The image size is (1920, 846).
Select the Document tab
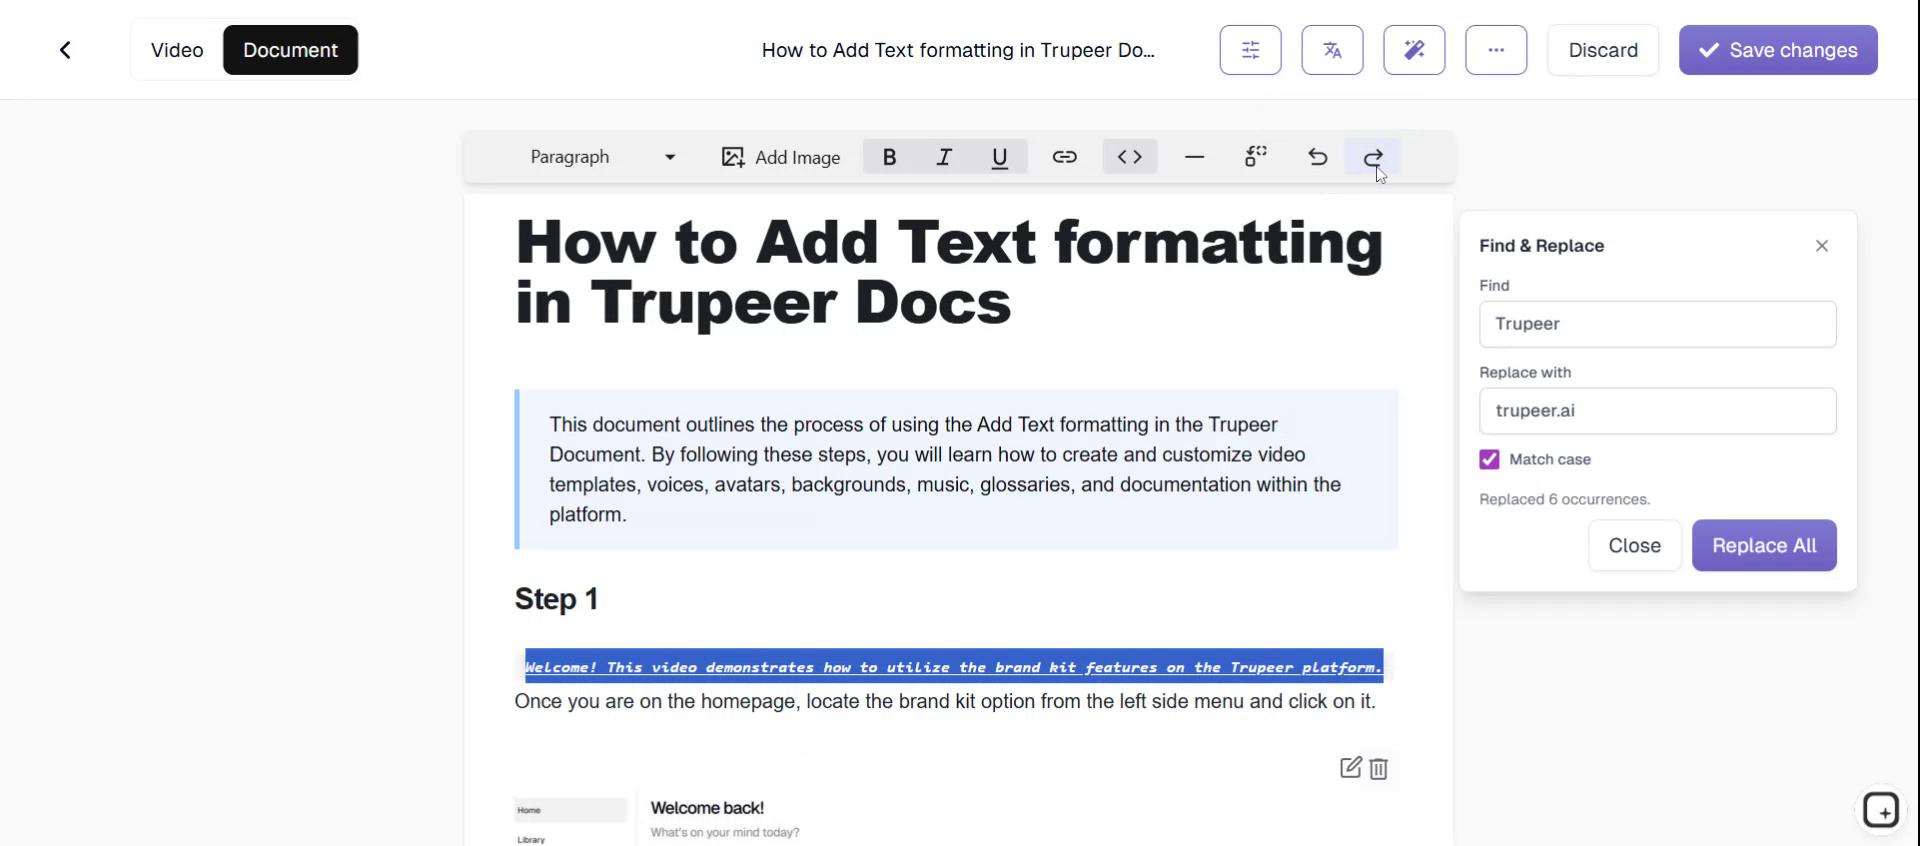tap(290, 50)
